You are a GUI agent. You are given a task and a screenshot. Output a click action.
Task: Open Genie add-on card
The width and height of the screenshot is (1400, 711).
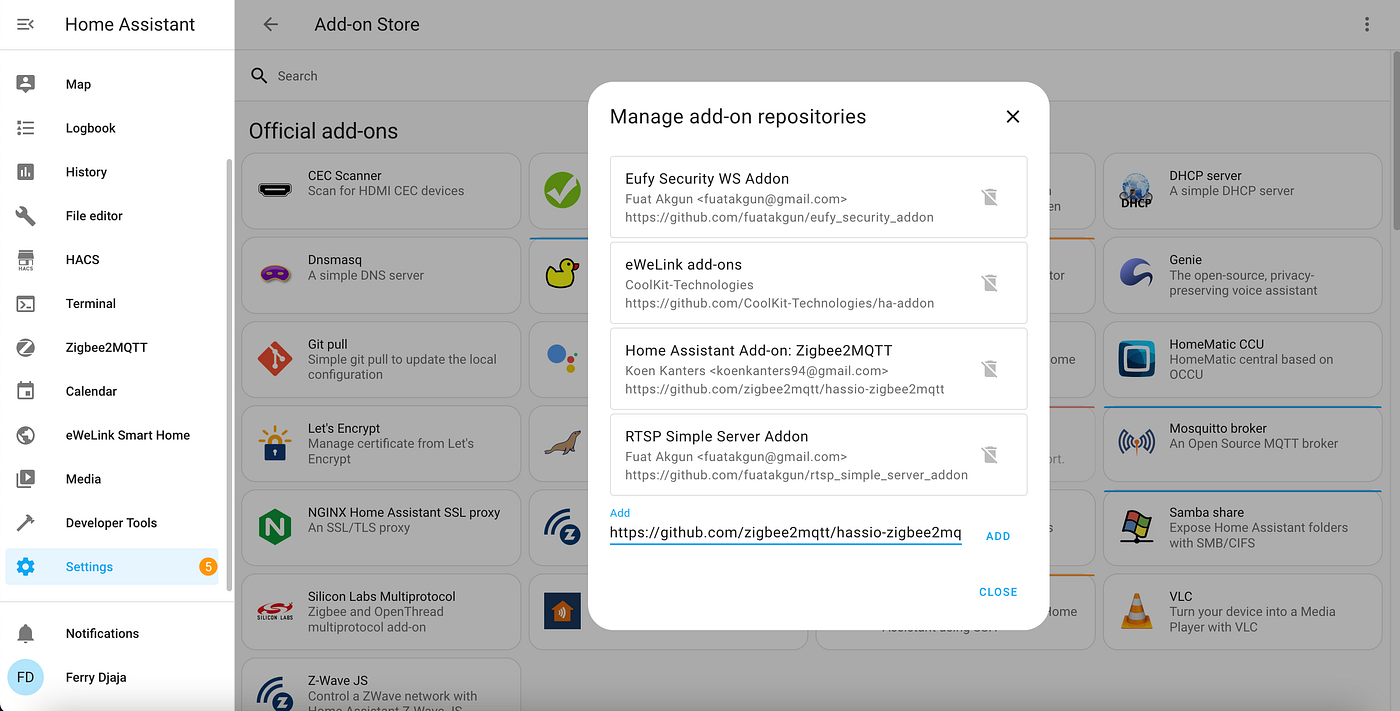[1243, 275]
